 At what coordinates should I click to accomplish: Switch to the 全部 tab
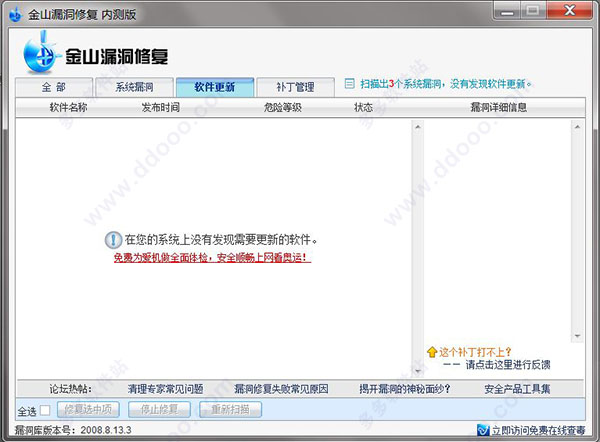54,87
